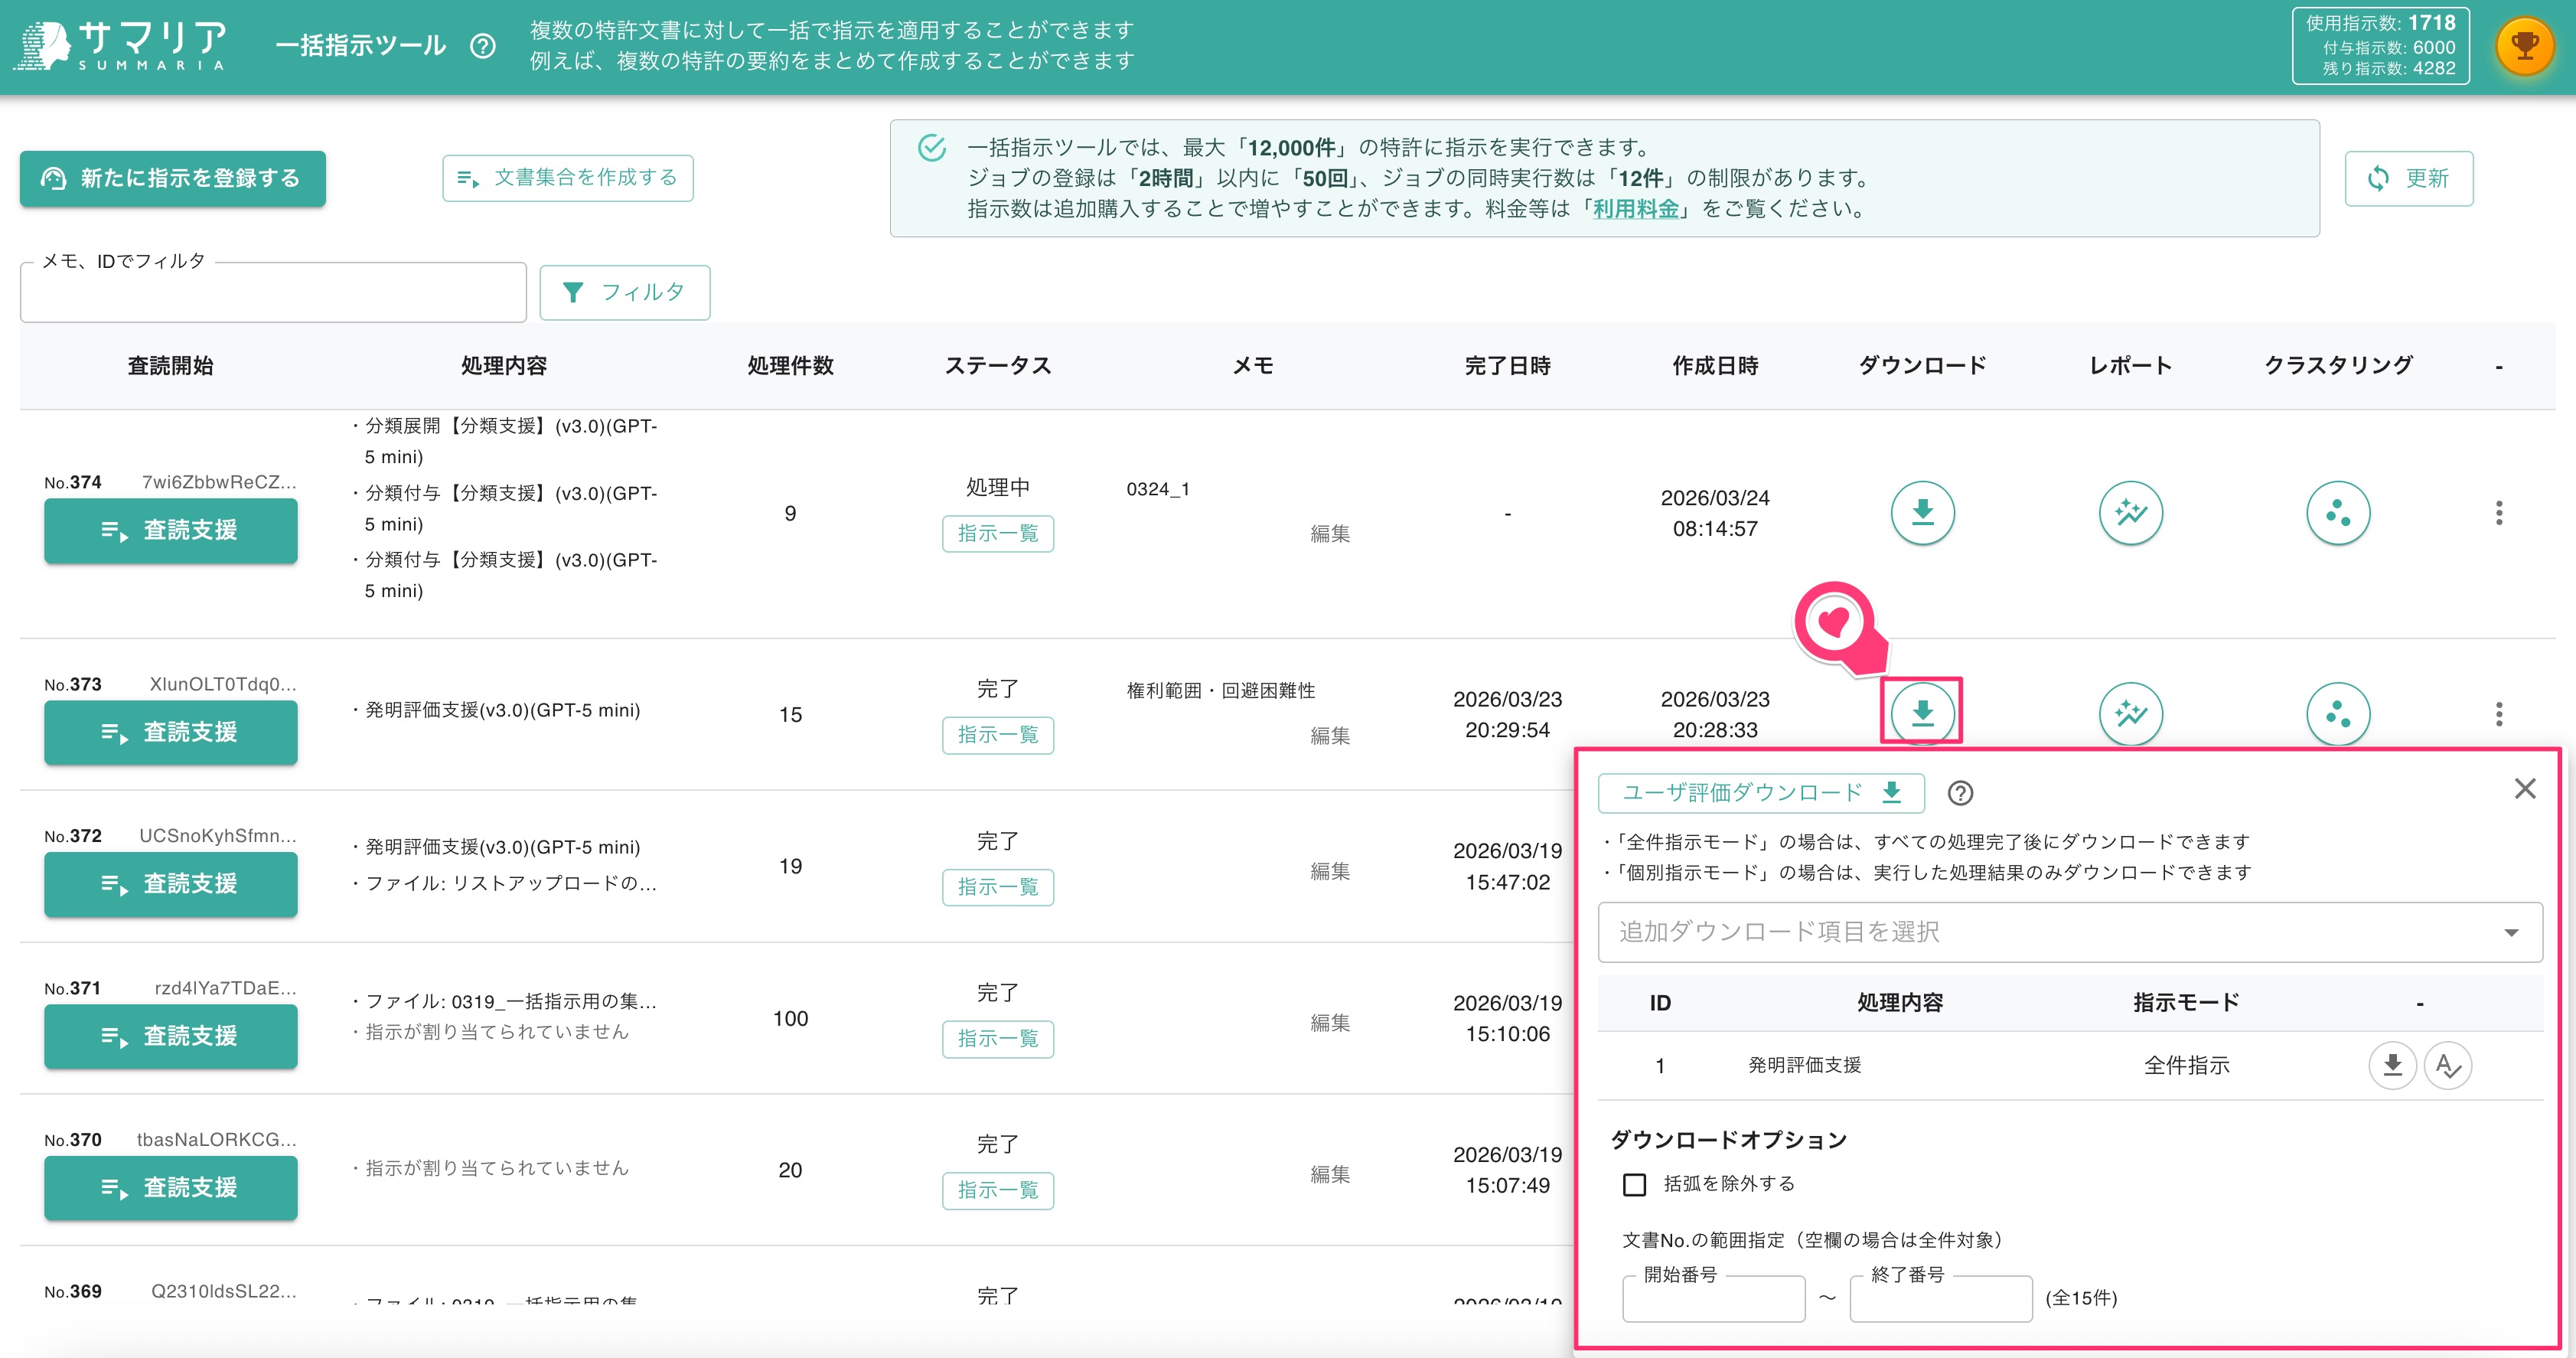Click the フィルタ button
2576x1358 pixels.
pyautogui.click(x=624, y=292)
